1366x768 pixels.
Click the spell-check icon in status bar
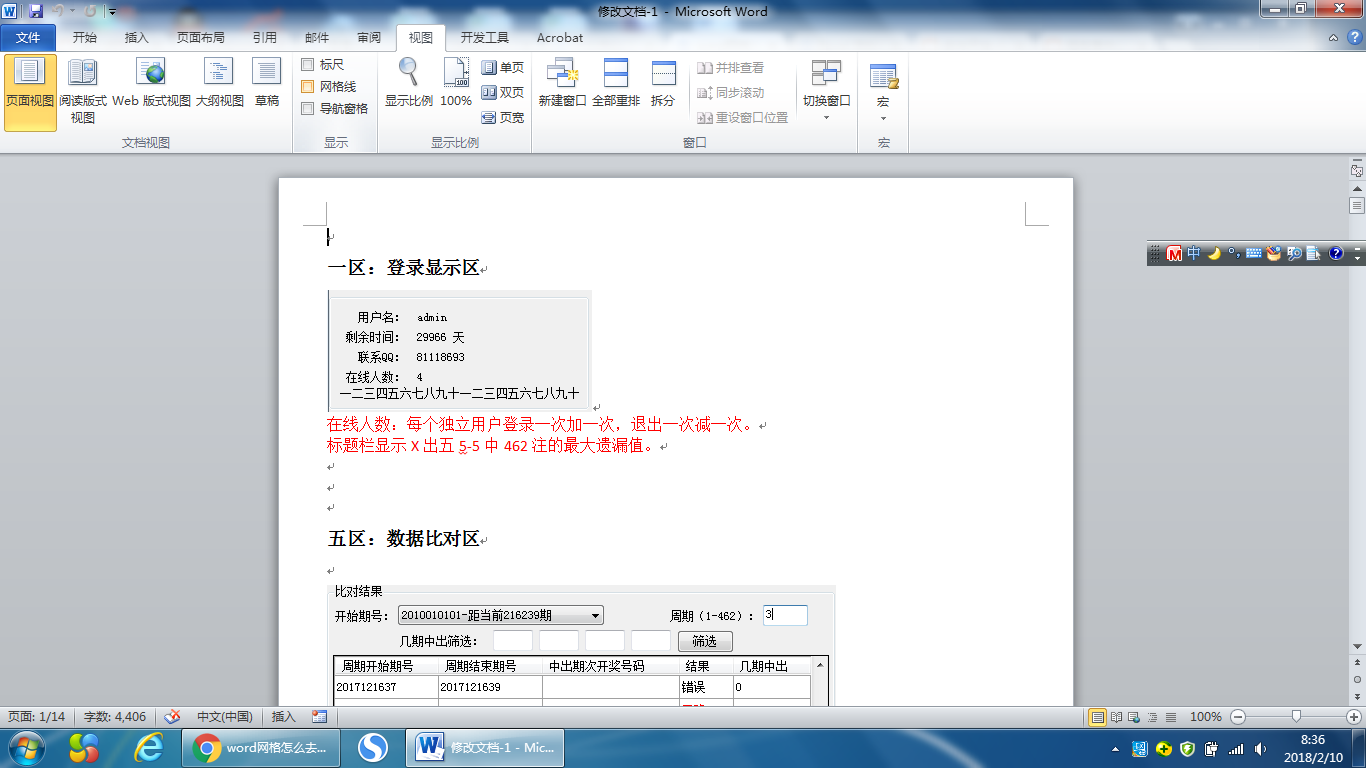point(172,716)
